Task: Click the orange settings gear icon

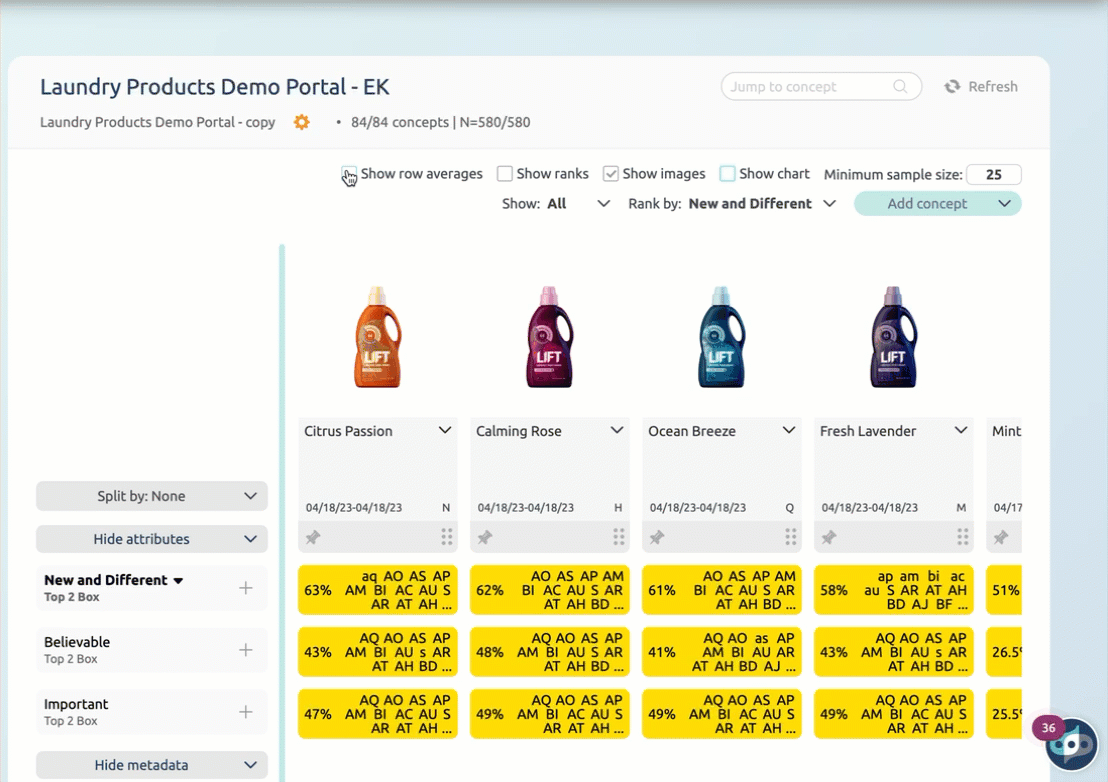Action: (x=301, y=122)
